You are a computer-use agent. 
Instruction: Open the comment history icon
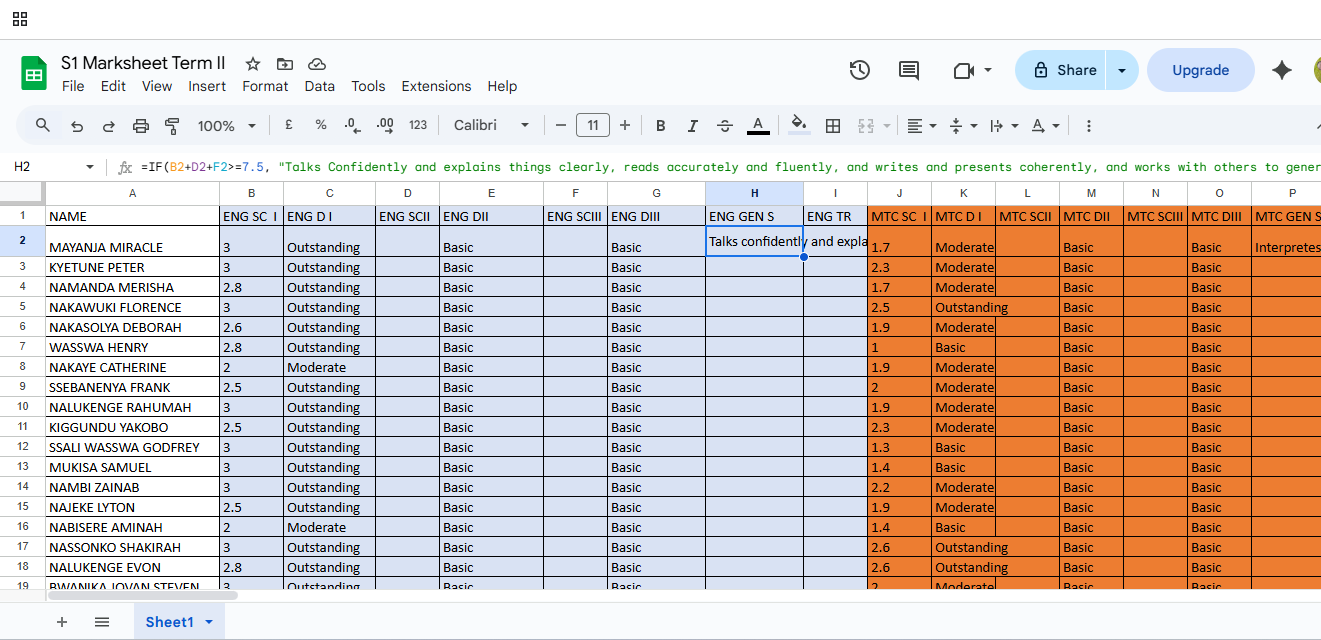(x=908, y=70)
